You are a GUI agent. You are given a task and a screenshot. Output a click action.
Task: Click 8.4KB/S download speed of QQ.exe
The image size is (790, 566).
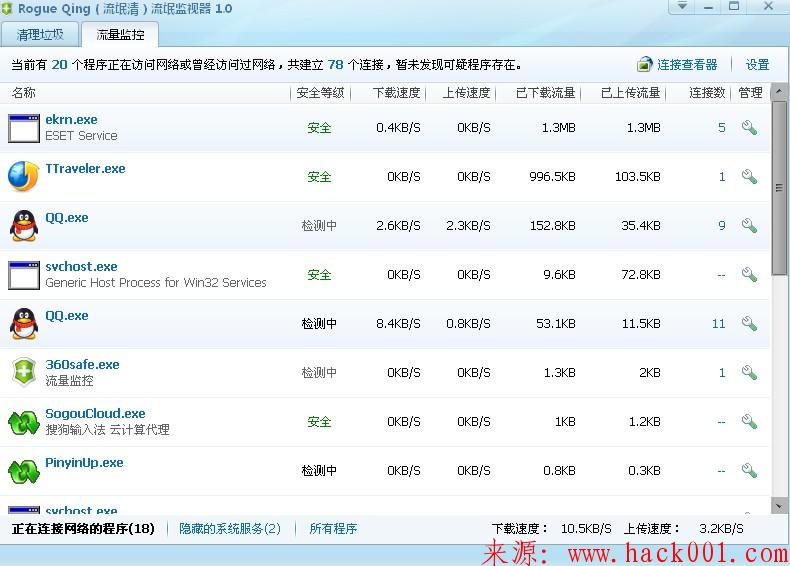point(398,324)
